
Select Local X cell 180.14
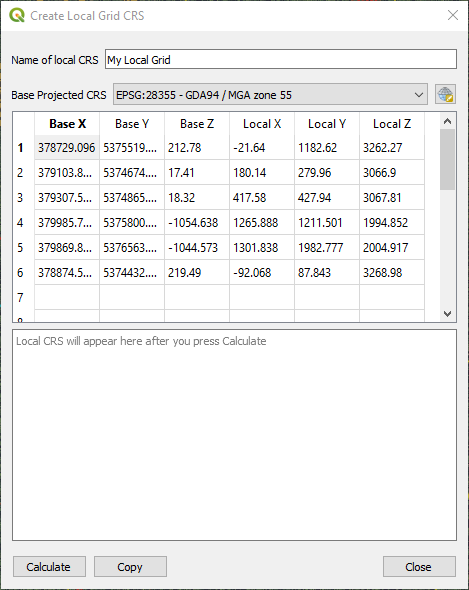coord(262,172)
